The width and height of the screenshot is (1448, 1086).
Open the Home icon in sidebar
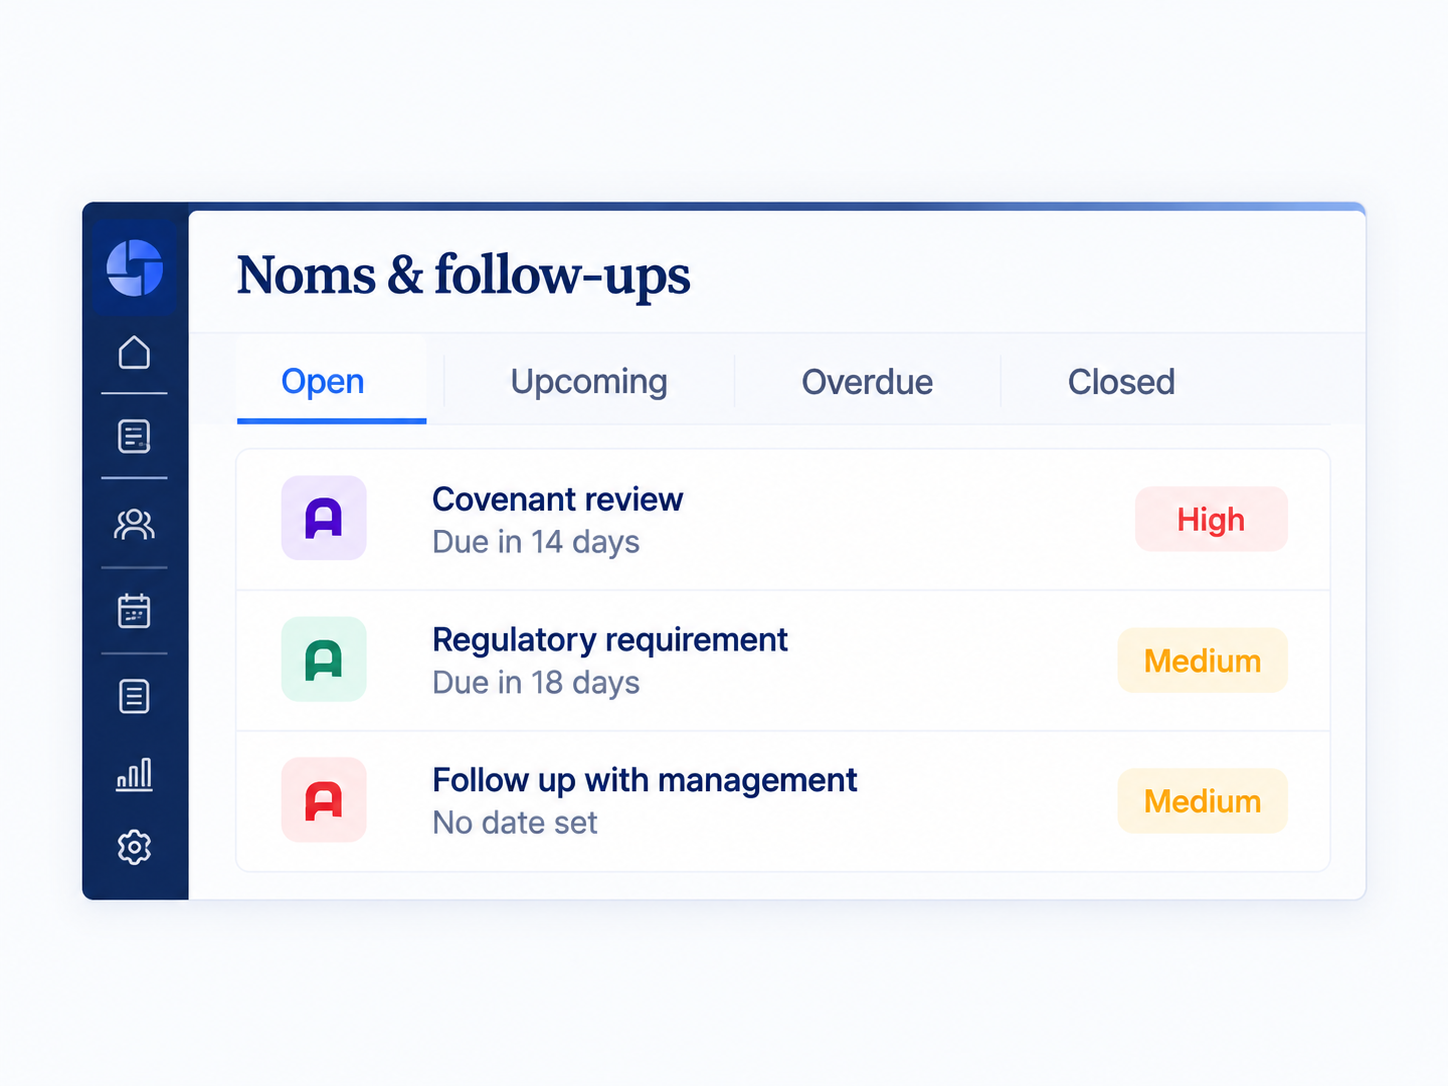click(x=134, y=352)
